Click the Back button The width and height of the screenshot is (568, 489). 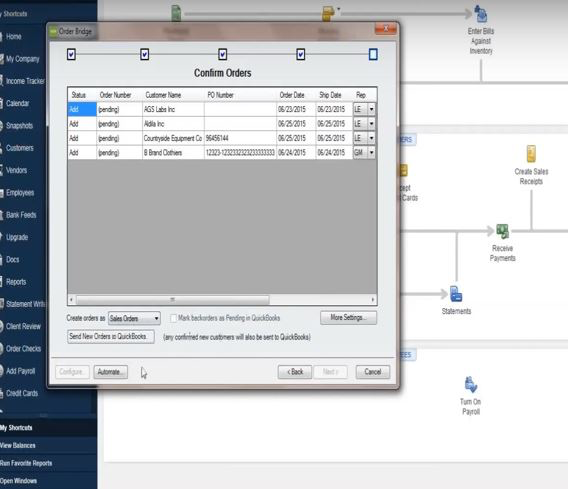pyautogui.click(x=295, y=372)
